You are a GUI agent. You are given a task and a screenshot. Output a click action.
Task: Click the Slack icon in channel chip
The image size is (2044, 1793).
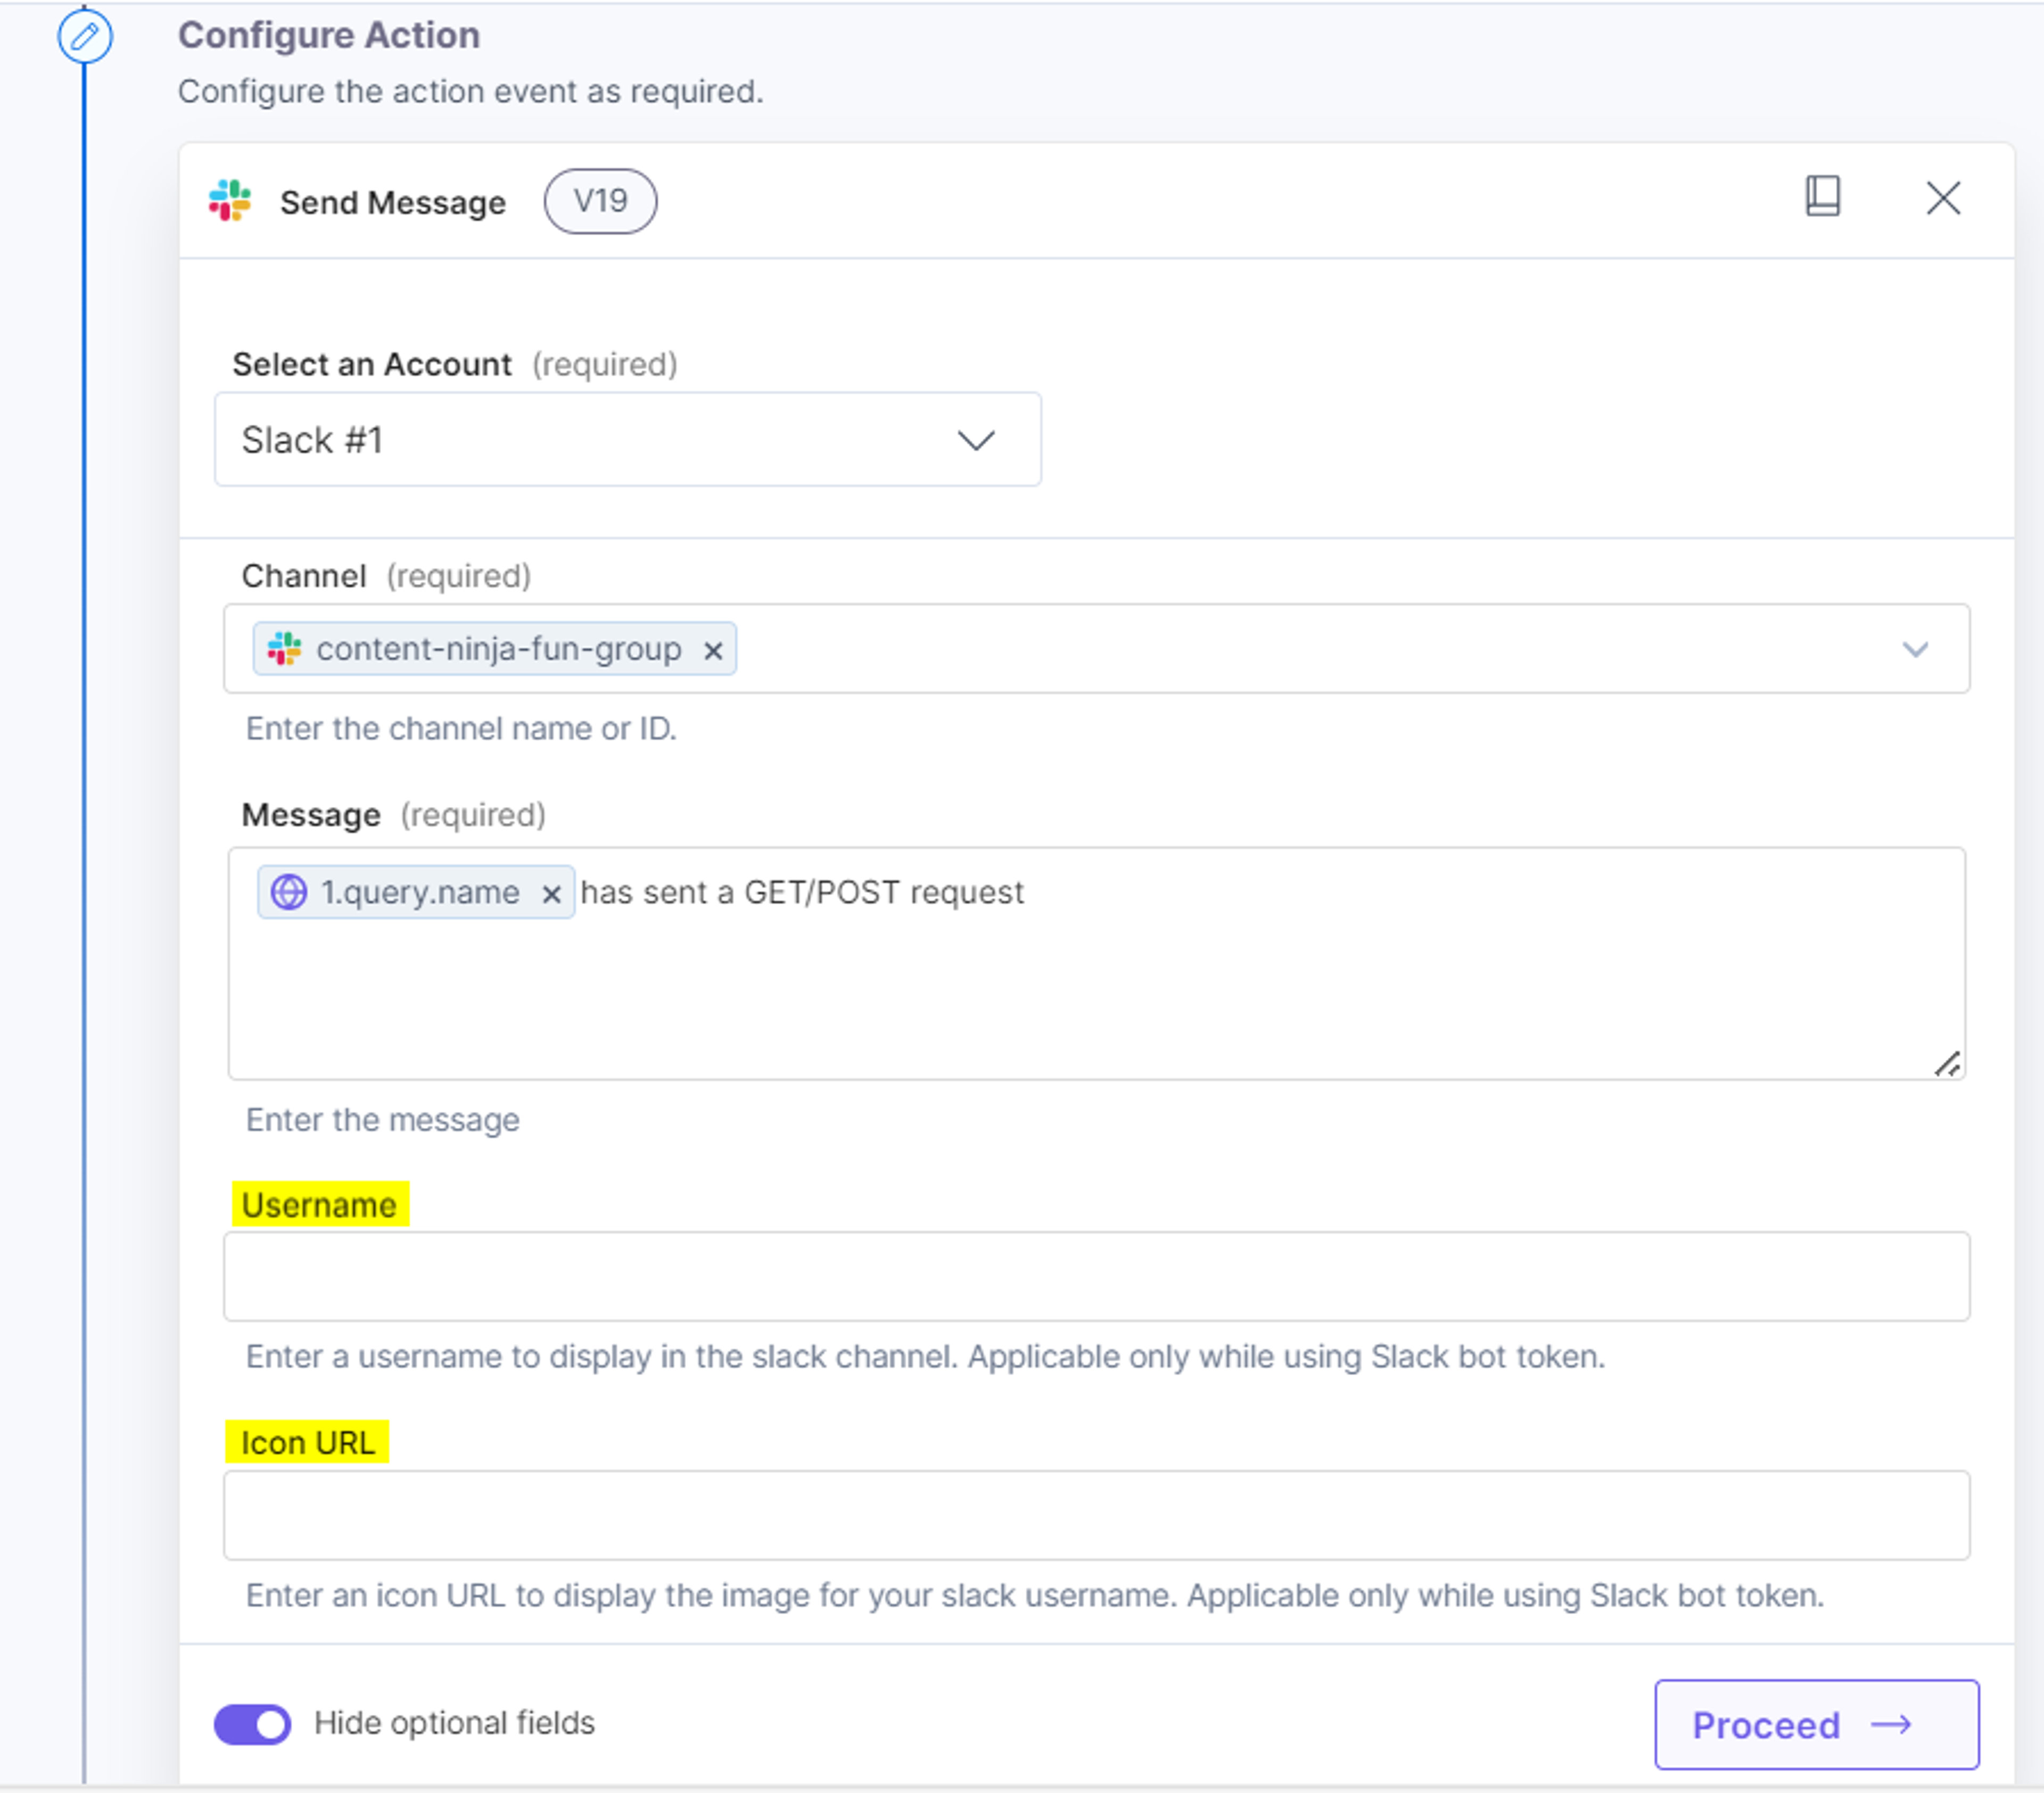click(285, 649)
